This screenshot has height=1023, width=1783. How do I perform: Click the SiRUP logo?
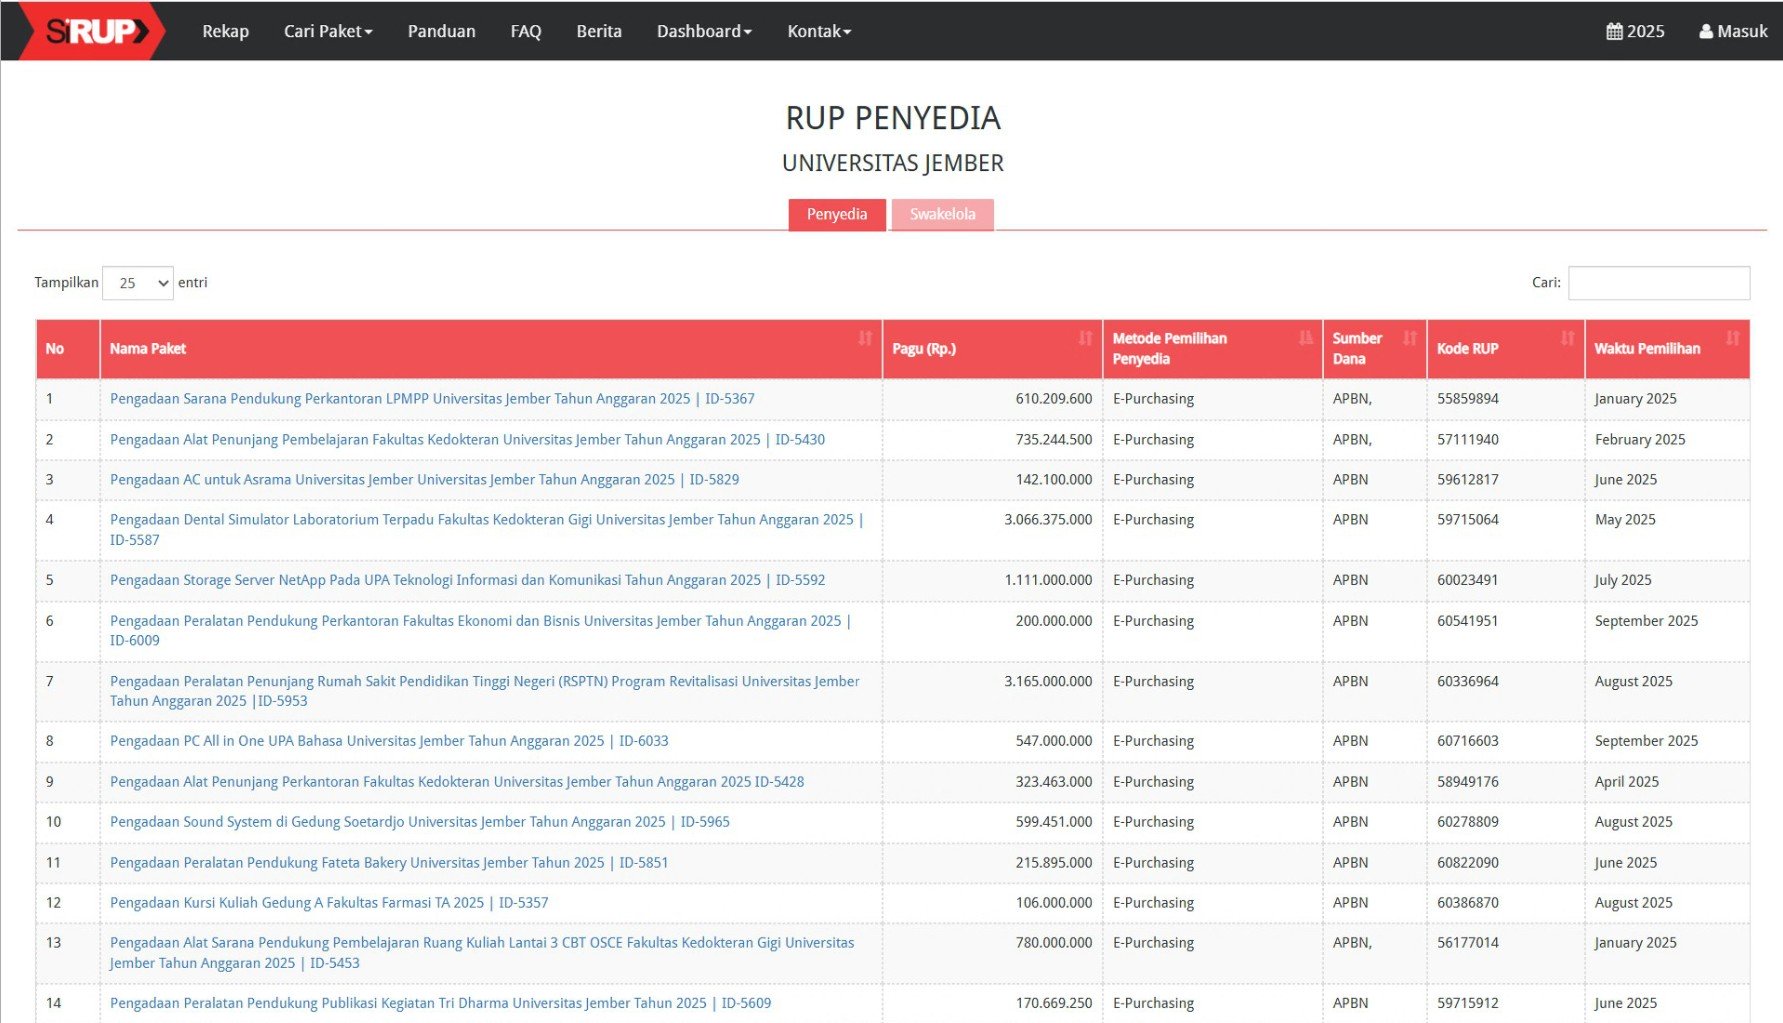pyautogui.click(x=92, y=31)
